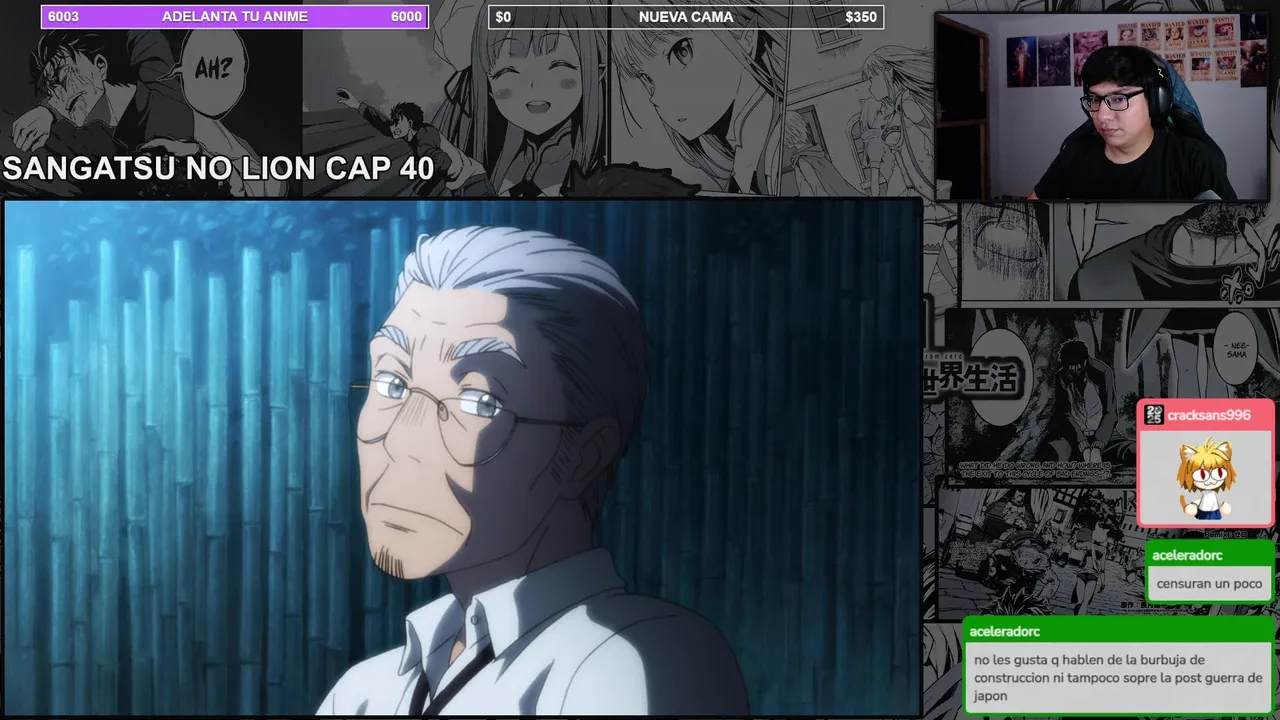Click aceleradorc name above burbuja message

(1006, 631)
